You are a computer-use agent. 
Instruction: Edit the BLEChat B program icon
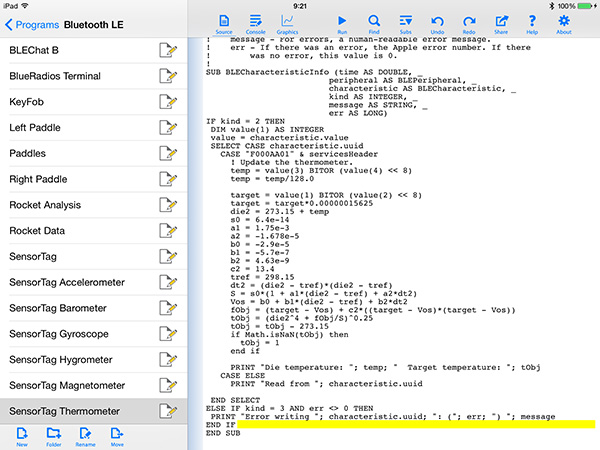coord(168,50)
